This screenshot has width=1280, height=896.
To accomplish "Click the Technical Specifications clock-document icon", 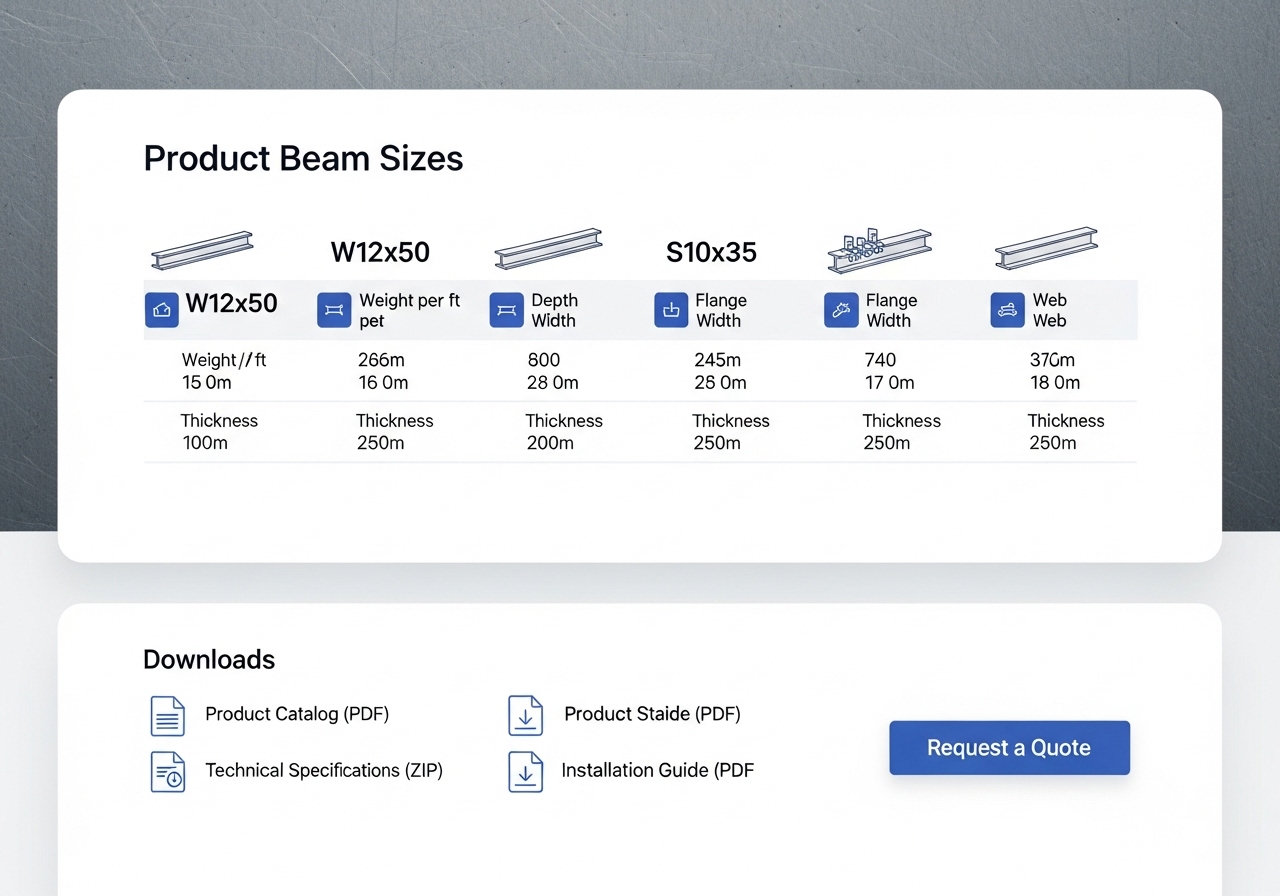I will tap(167, 771).
